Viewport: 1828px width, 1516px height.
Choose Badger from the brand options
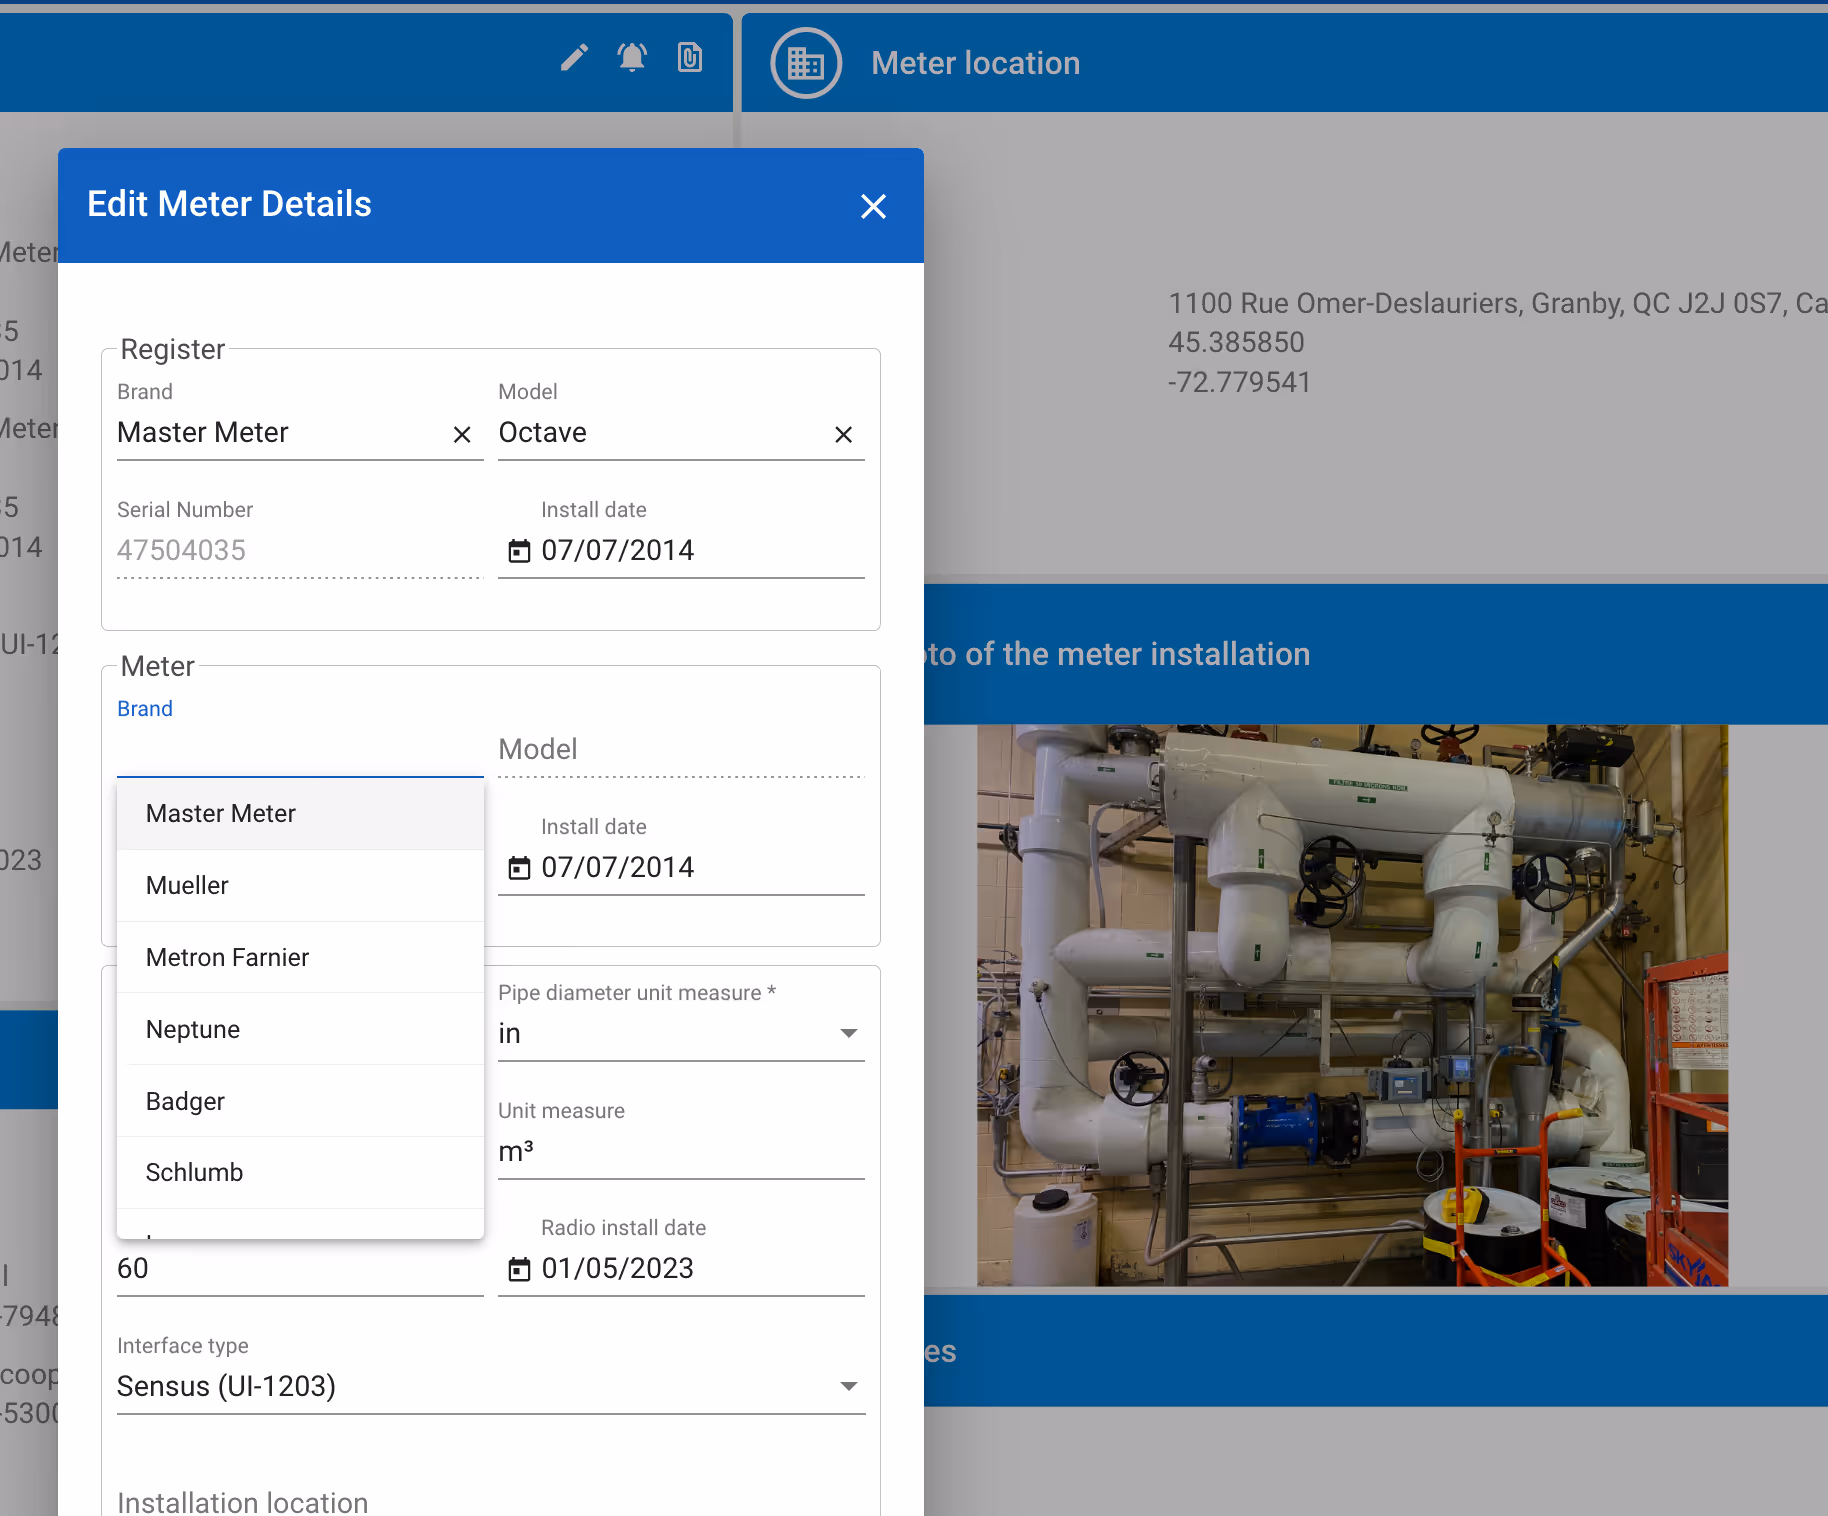point(186,1102)
